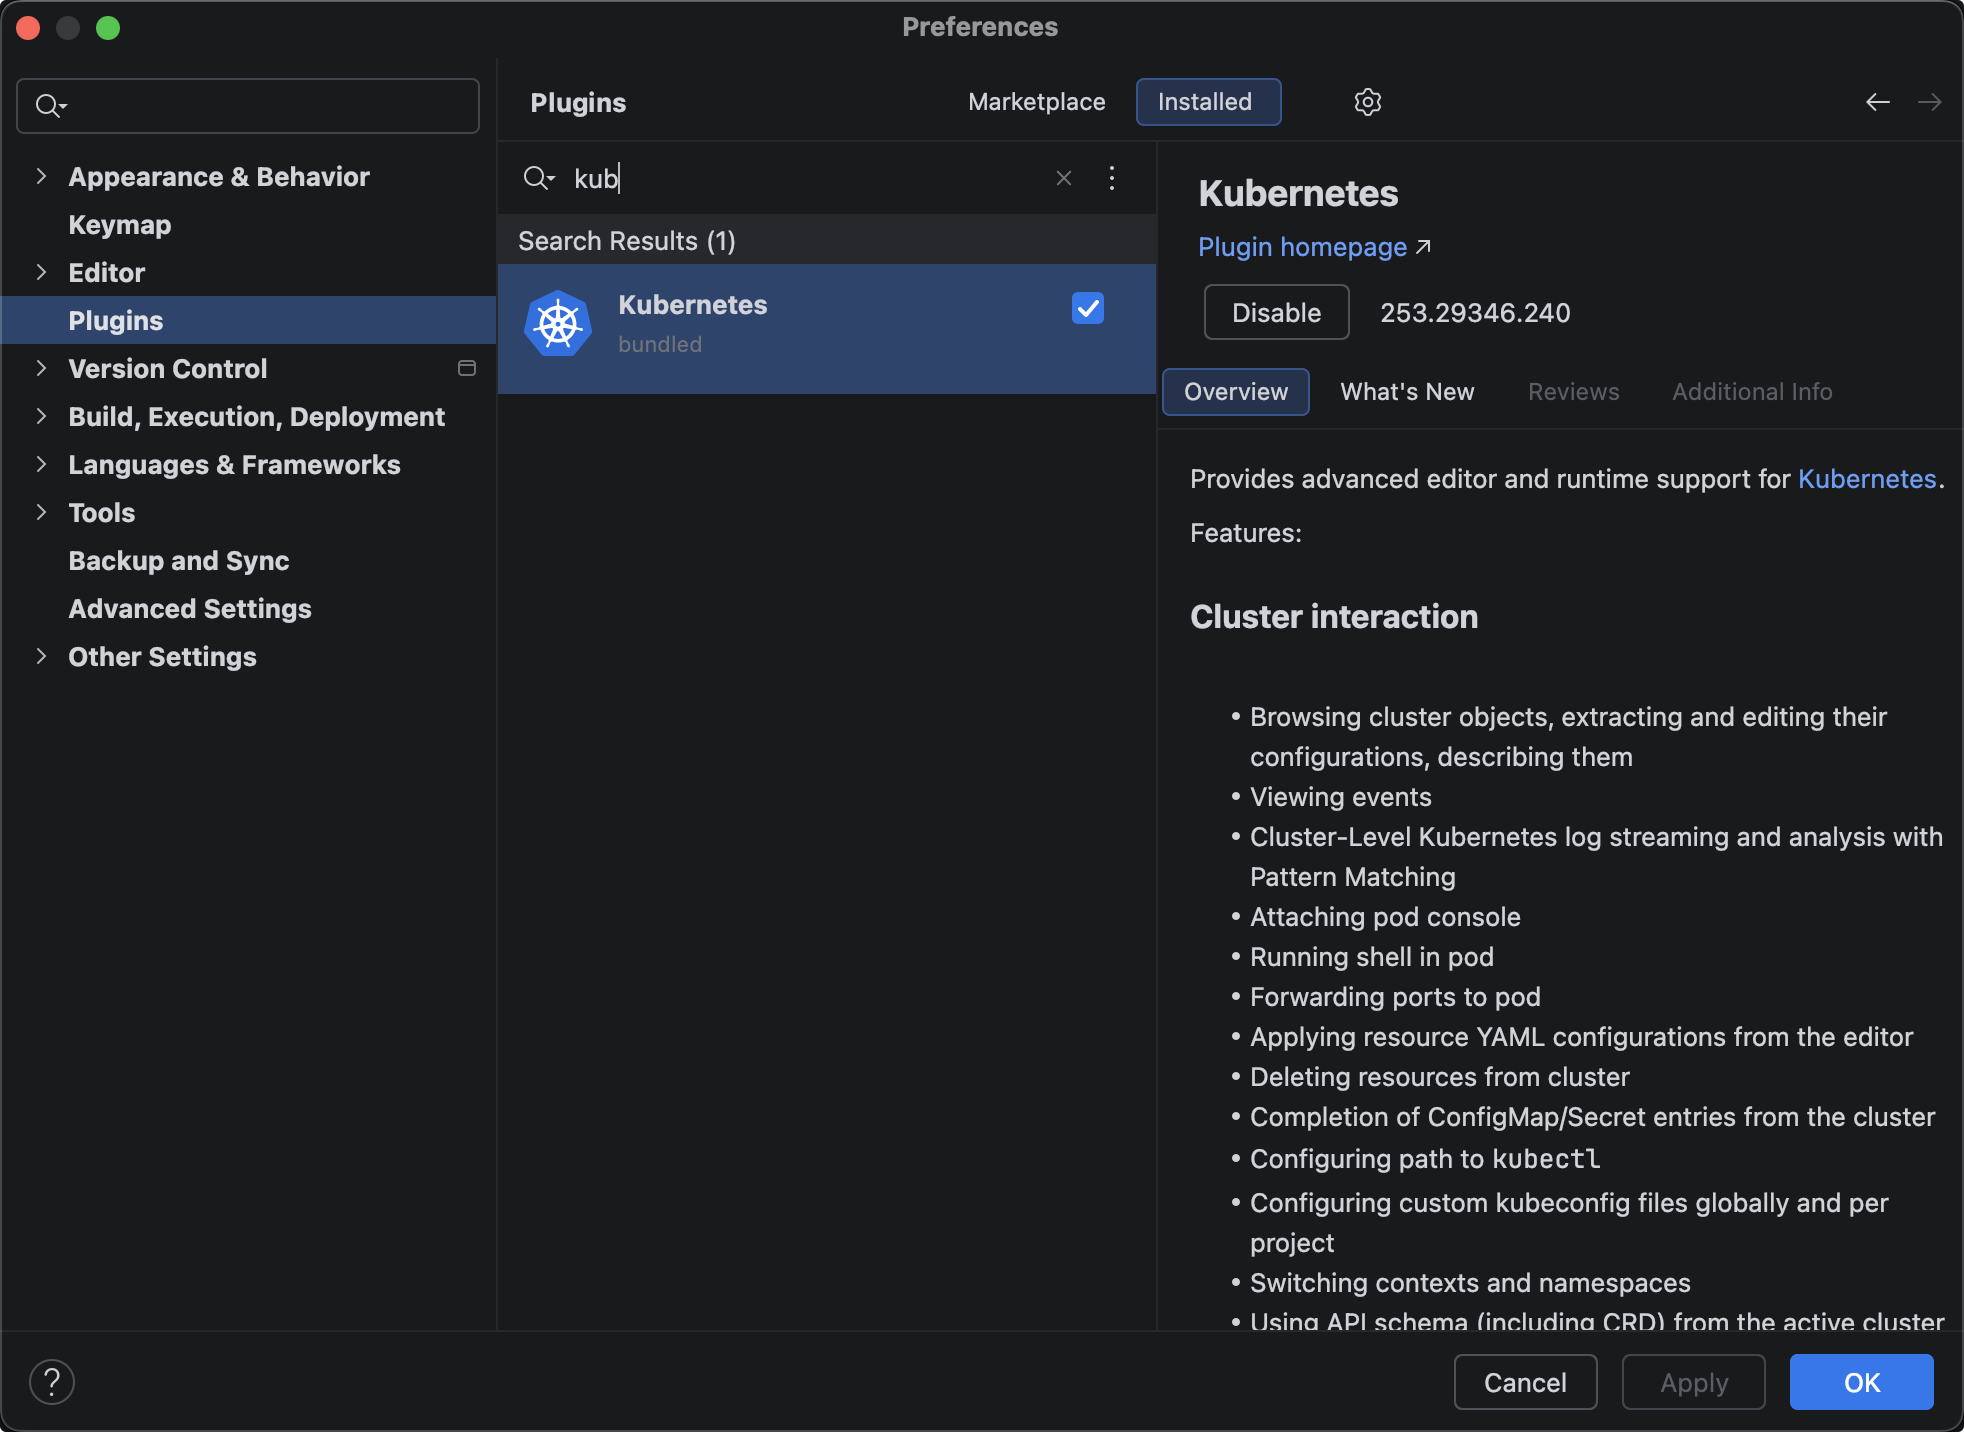Click the forward navigation arrow
The image size is (1964, 1432).
[x=1929, y=102]
